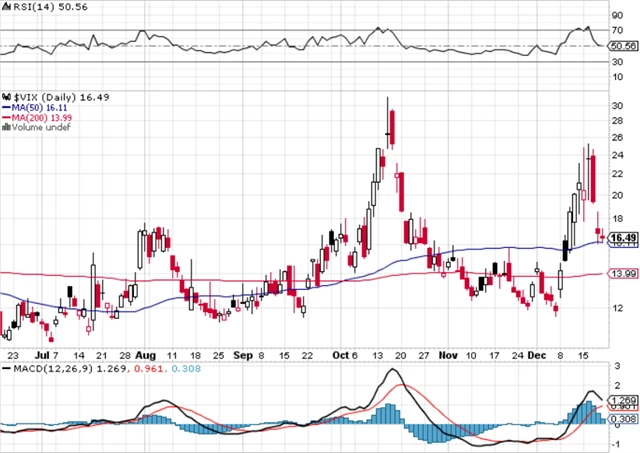This screenshot has height=453, width=640.
Task: Click the Sep label on date axis
Action: pyautogui.click(x=243, y=355)
